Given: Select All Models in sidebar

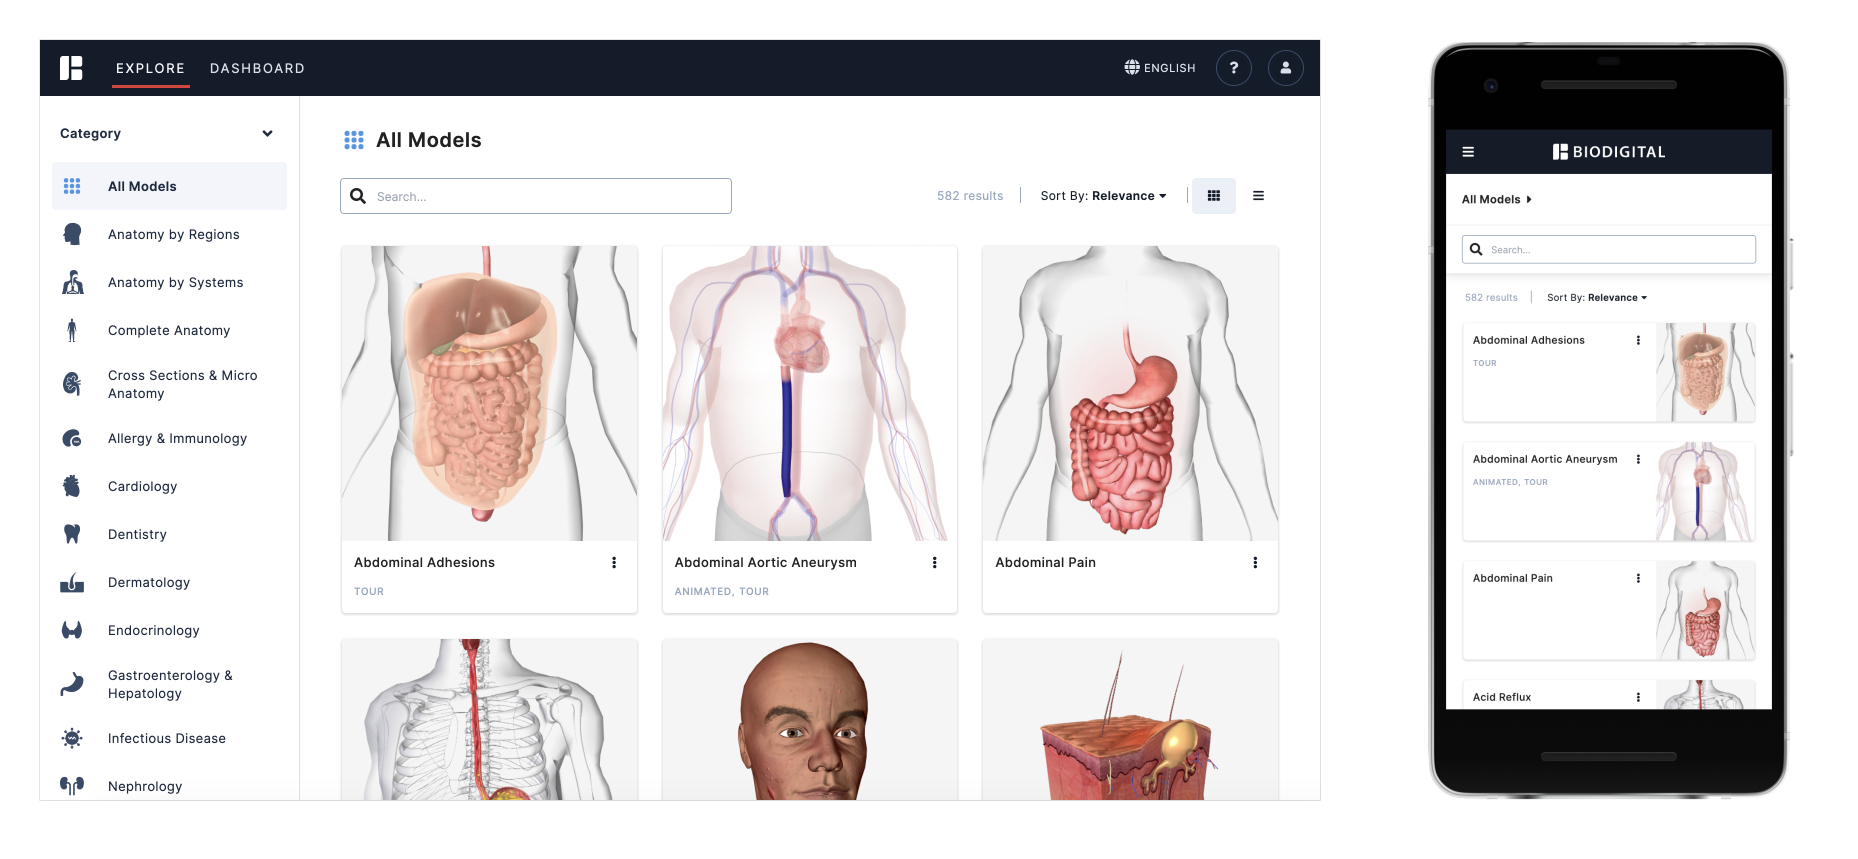Looking at the screenshot, I should (169, 186).
